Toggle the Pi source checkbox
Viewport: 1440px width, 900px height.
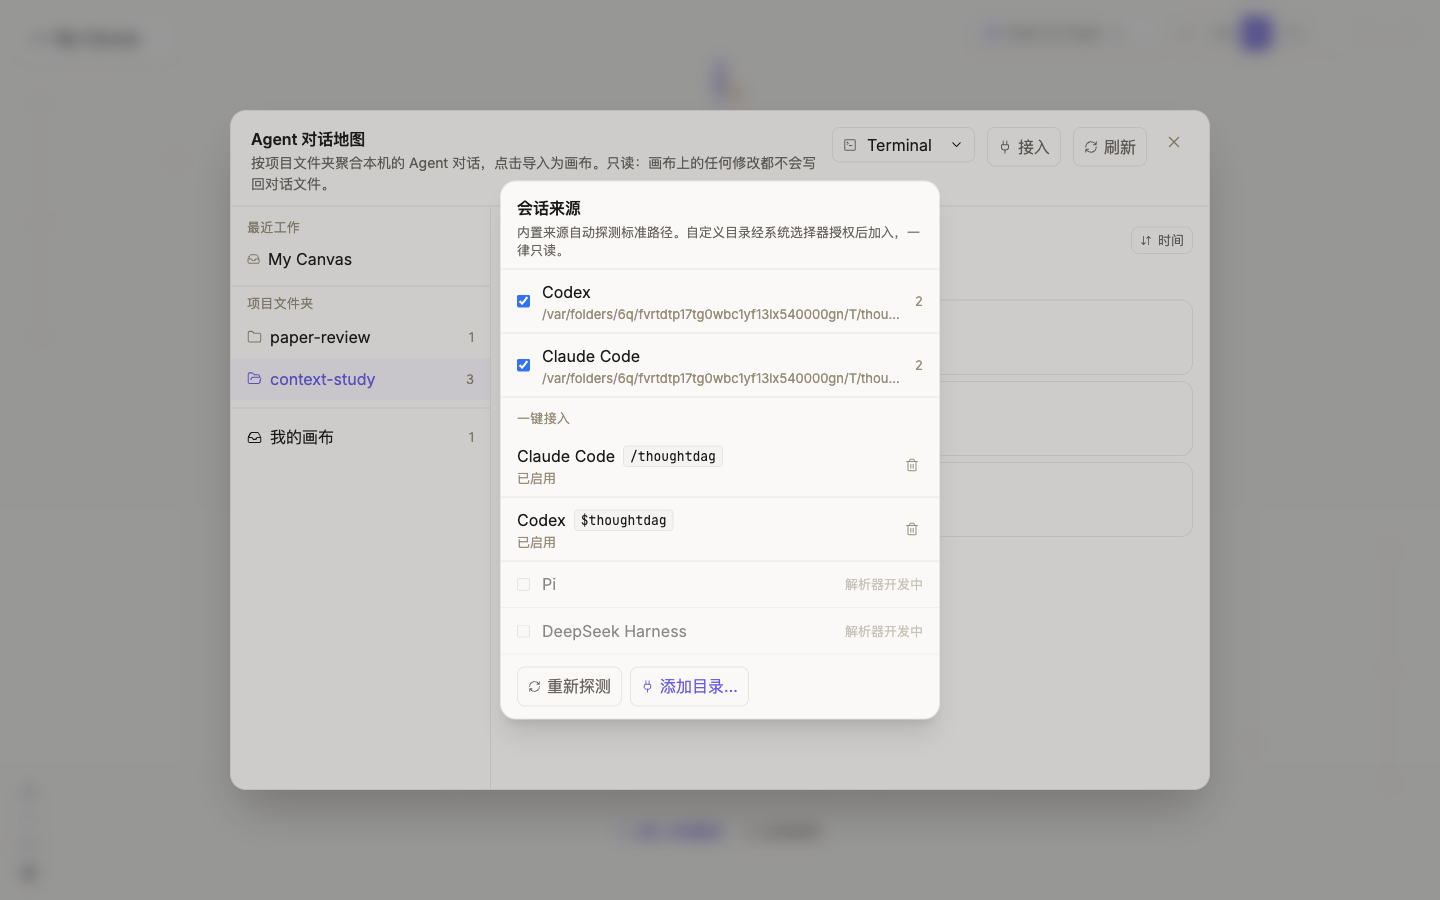point(523,584)
